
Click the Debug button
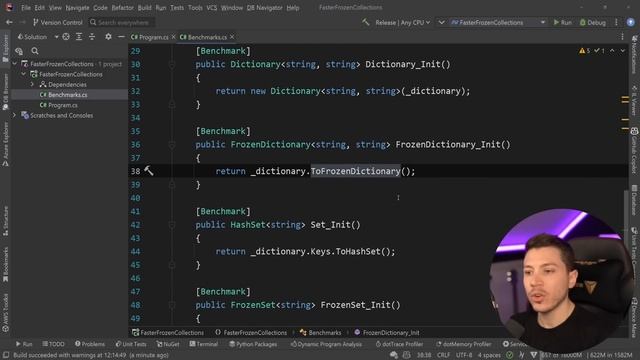click(593, 22)
